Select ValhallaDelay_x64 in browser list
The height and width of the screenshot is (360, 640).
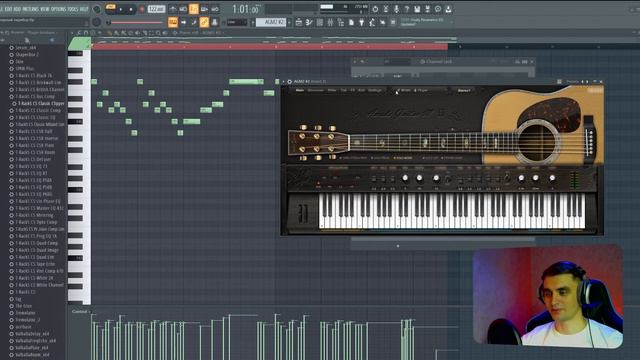(32, 333)
